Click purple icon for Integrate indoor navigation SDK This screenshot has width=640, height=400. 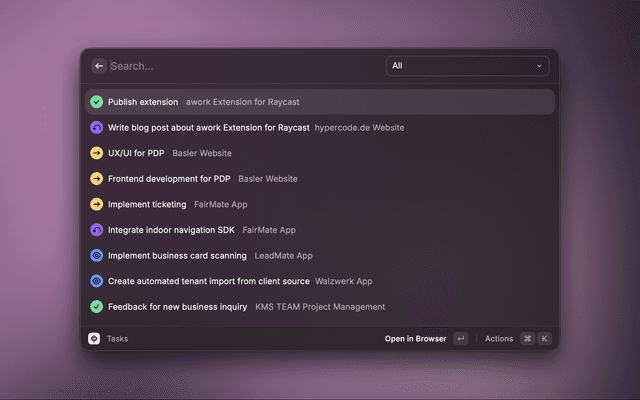pyautogui.click(x=96, y=230)
